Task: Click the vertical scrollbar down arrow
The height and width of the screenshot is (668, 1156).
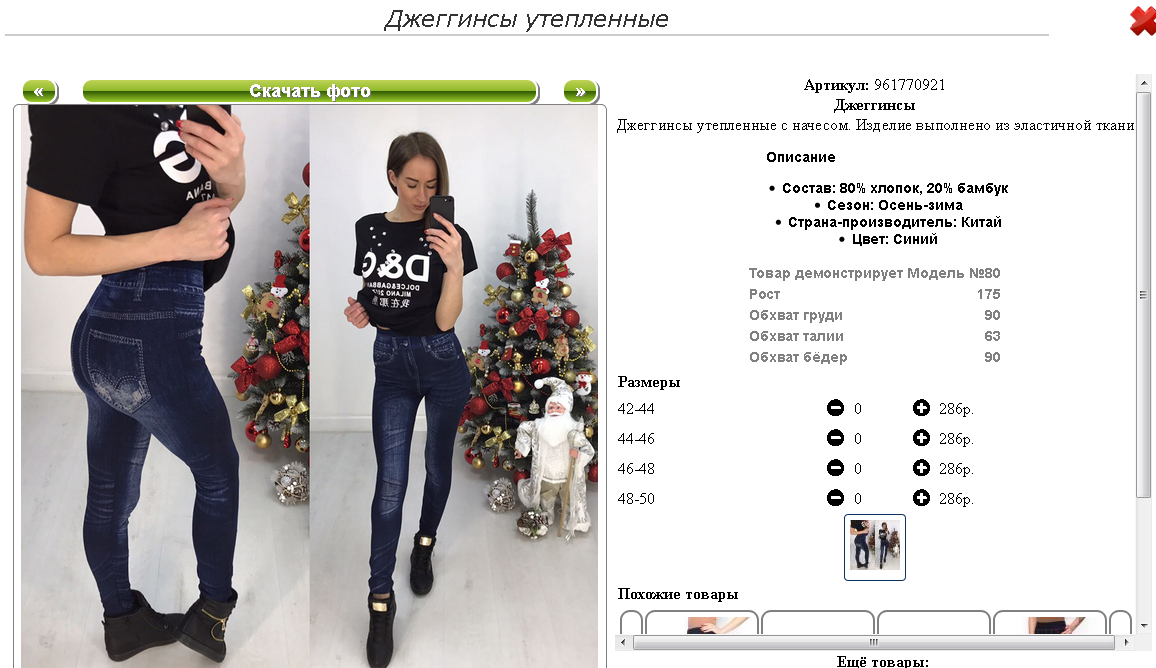Action: (1143, 626)
